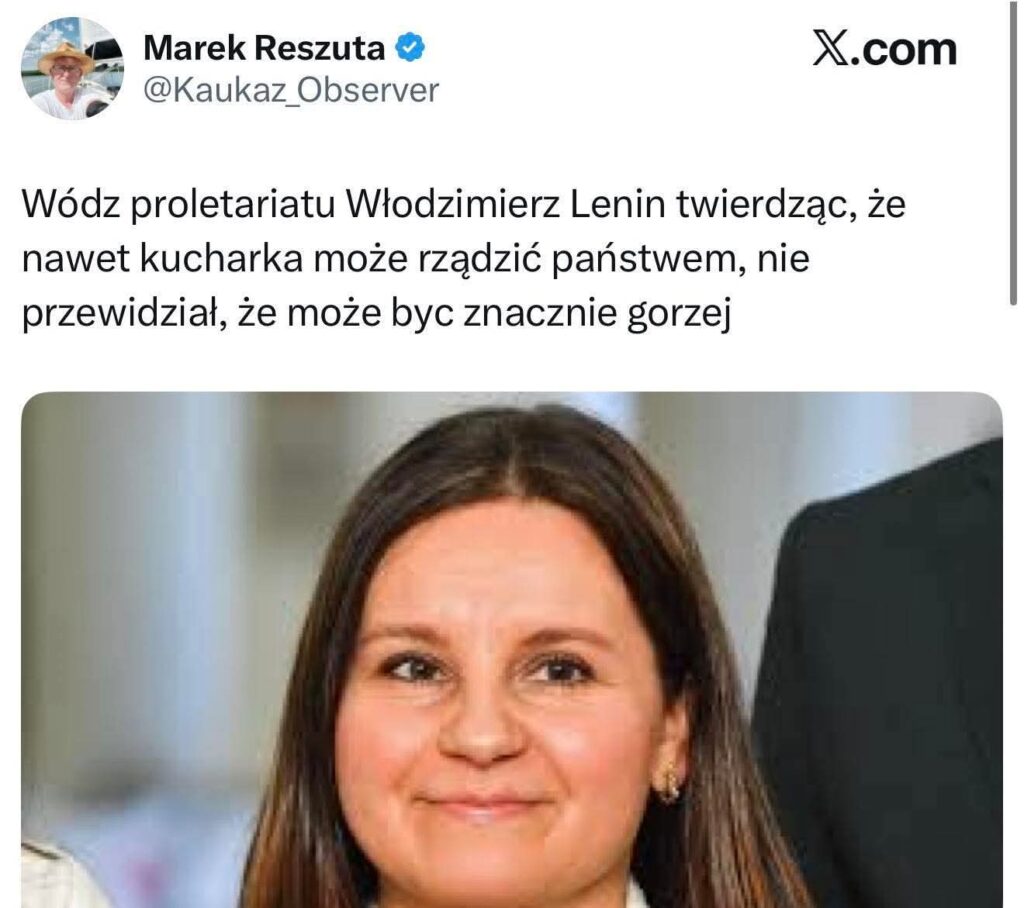Click the name "Włodzimierz" in the tweet text
Screen dimensions: 1024x908
(453, 204)
